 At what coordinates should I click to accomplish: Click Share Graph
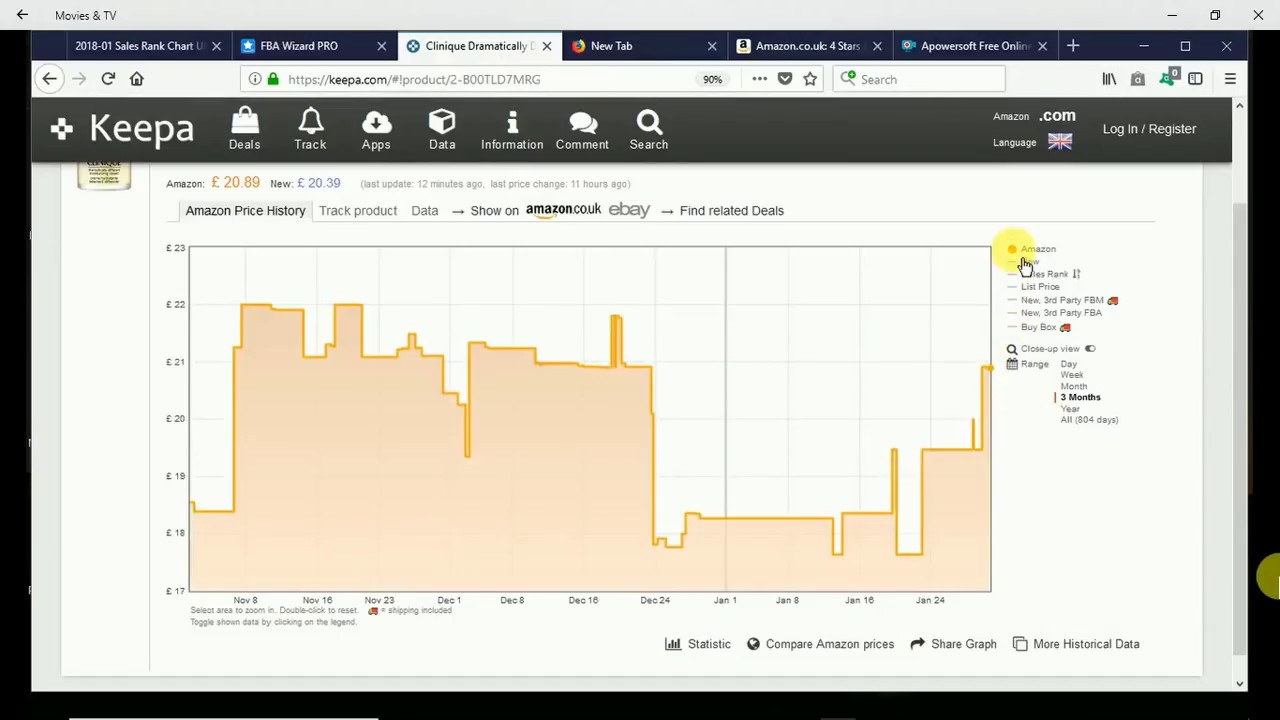click(x=953, y=644)
